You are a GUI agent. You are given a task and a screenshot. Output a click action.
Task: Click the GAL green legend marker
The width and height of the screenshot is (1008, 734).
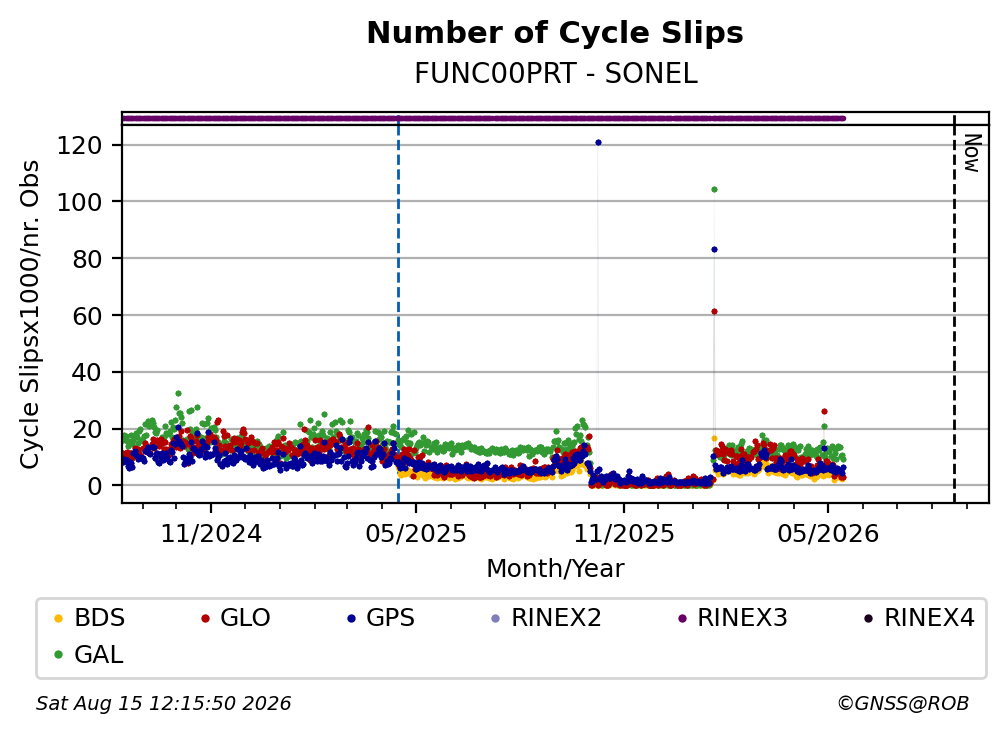pos(58,655)
